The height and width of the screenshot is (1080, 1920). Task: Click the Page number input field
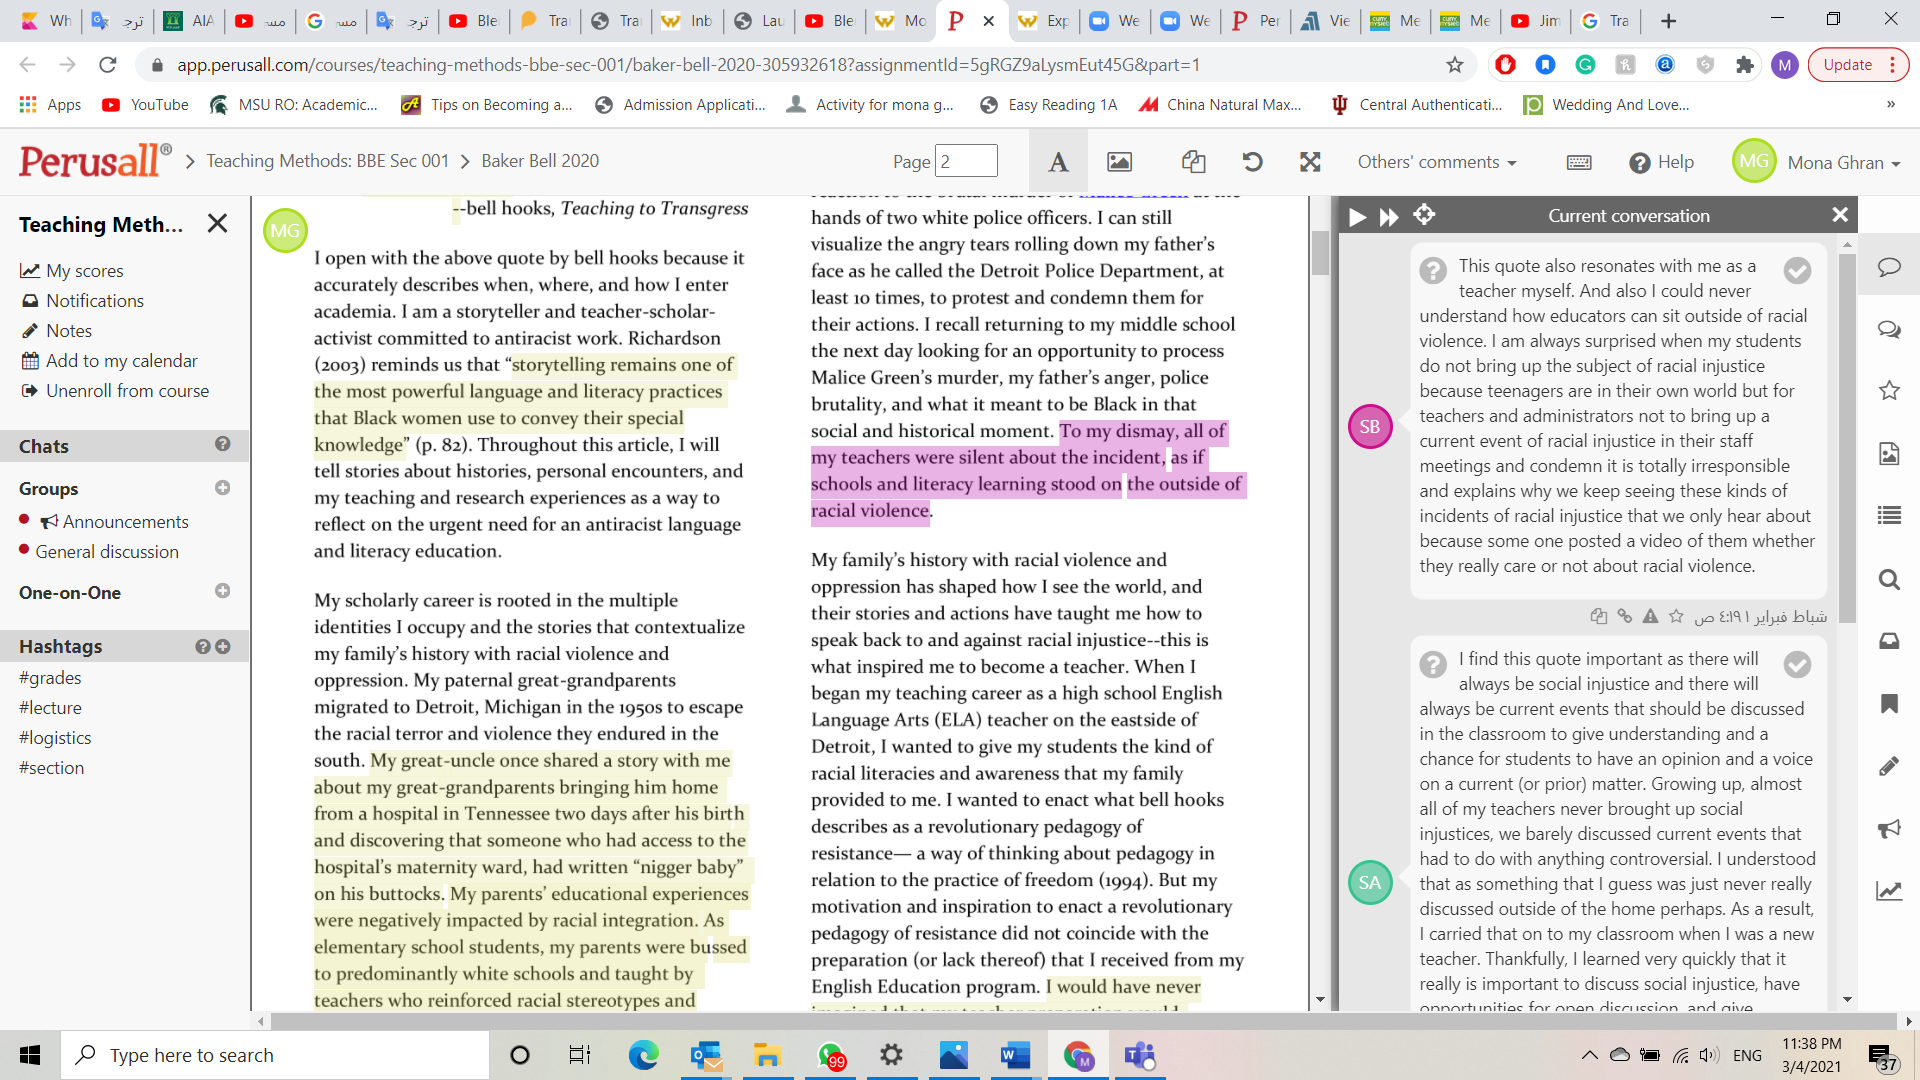[966, 161]
